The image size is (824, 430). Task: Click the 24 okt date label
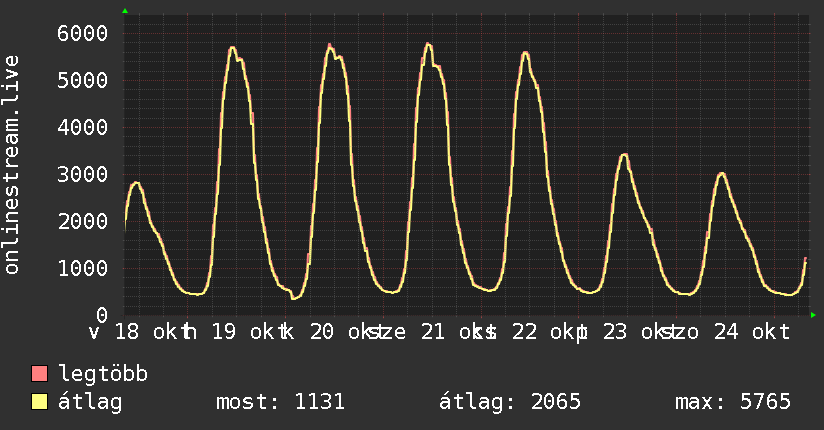752,332
